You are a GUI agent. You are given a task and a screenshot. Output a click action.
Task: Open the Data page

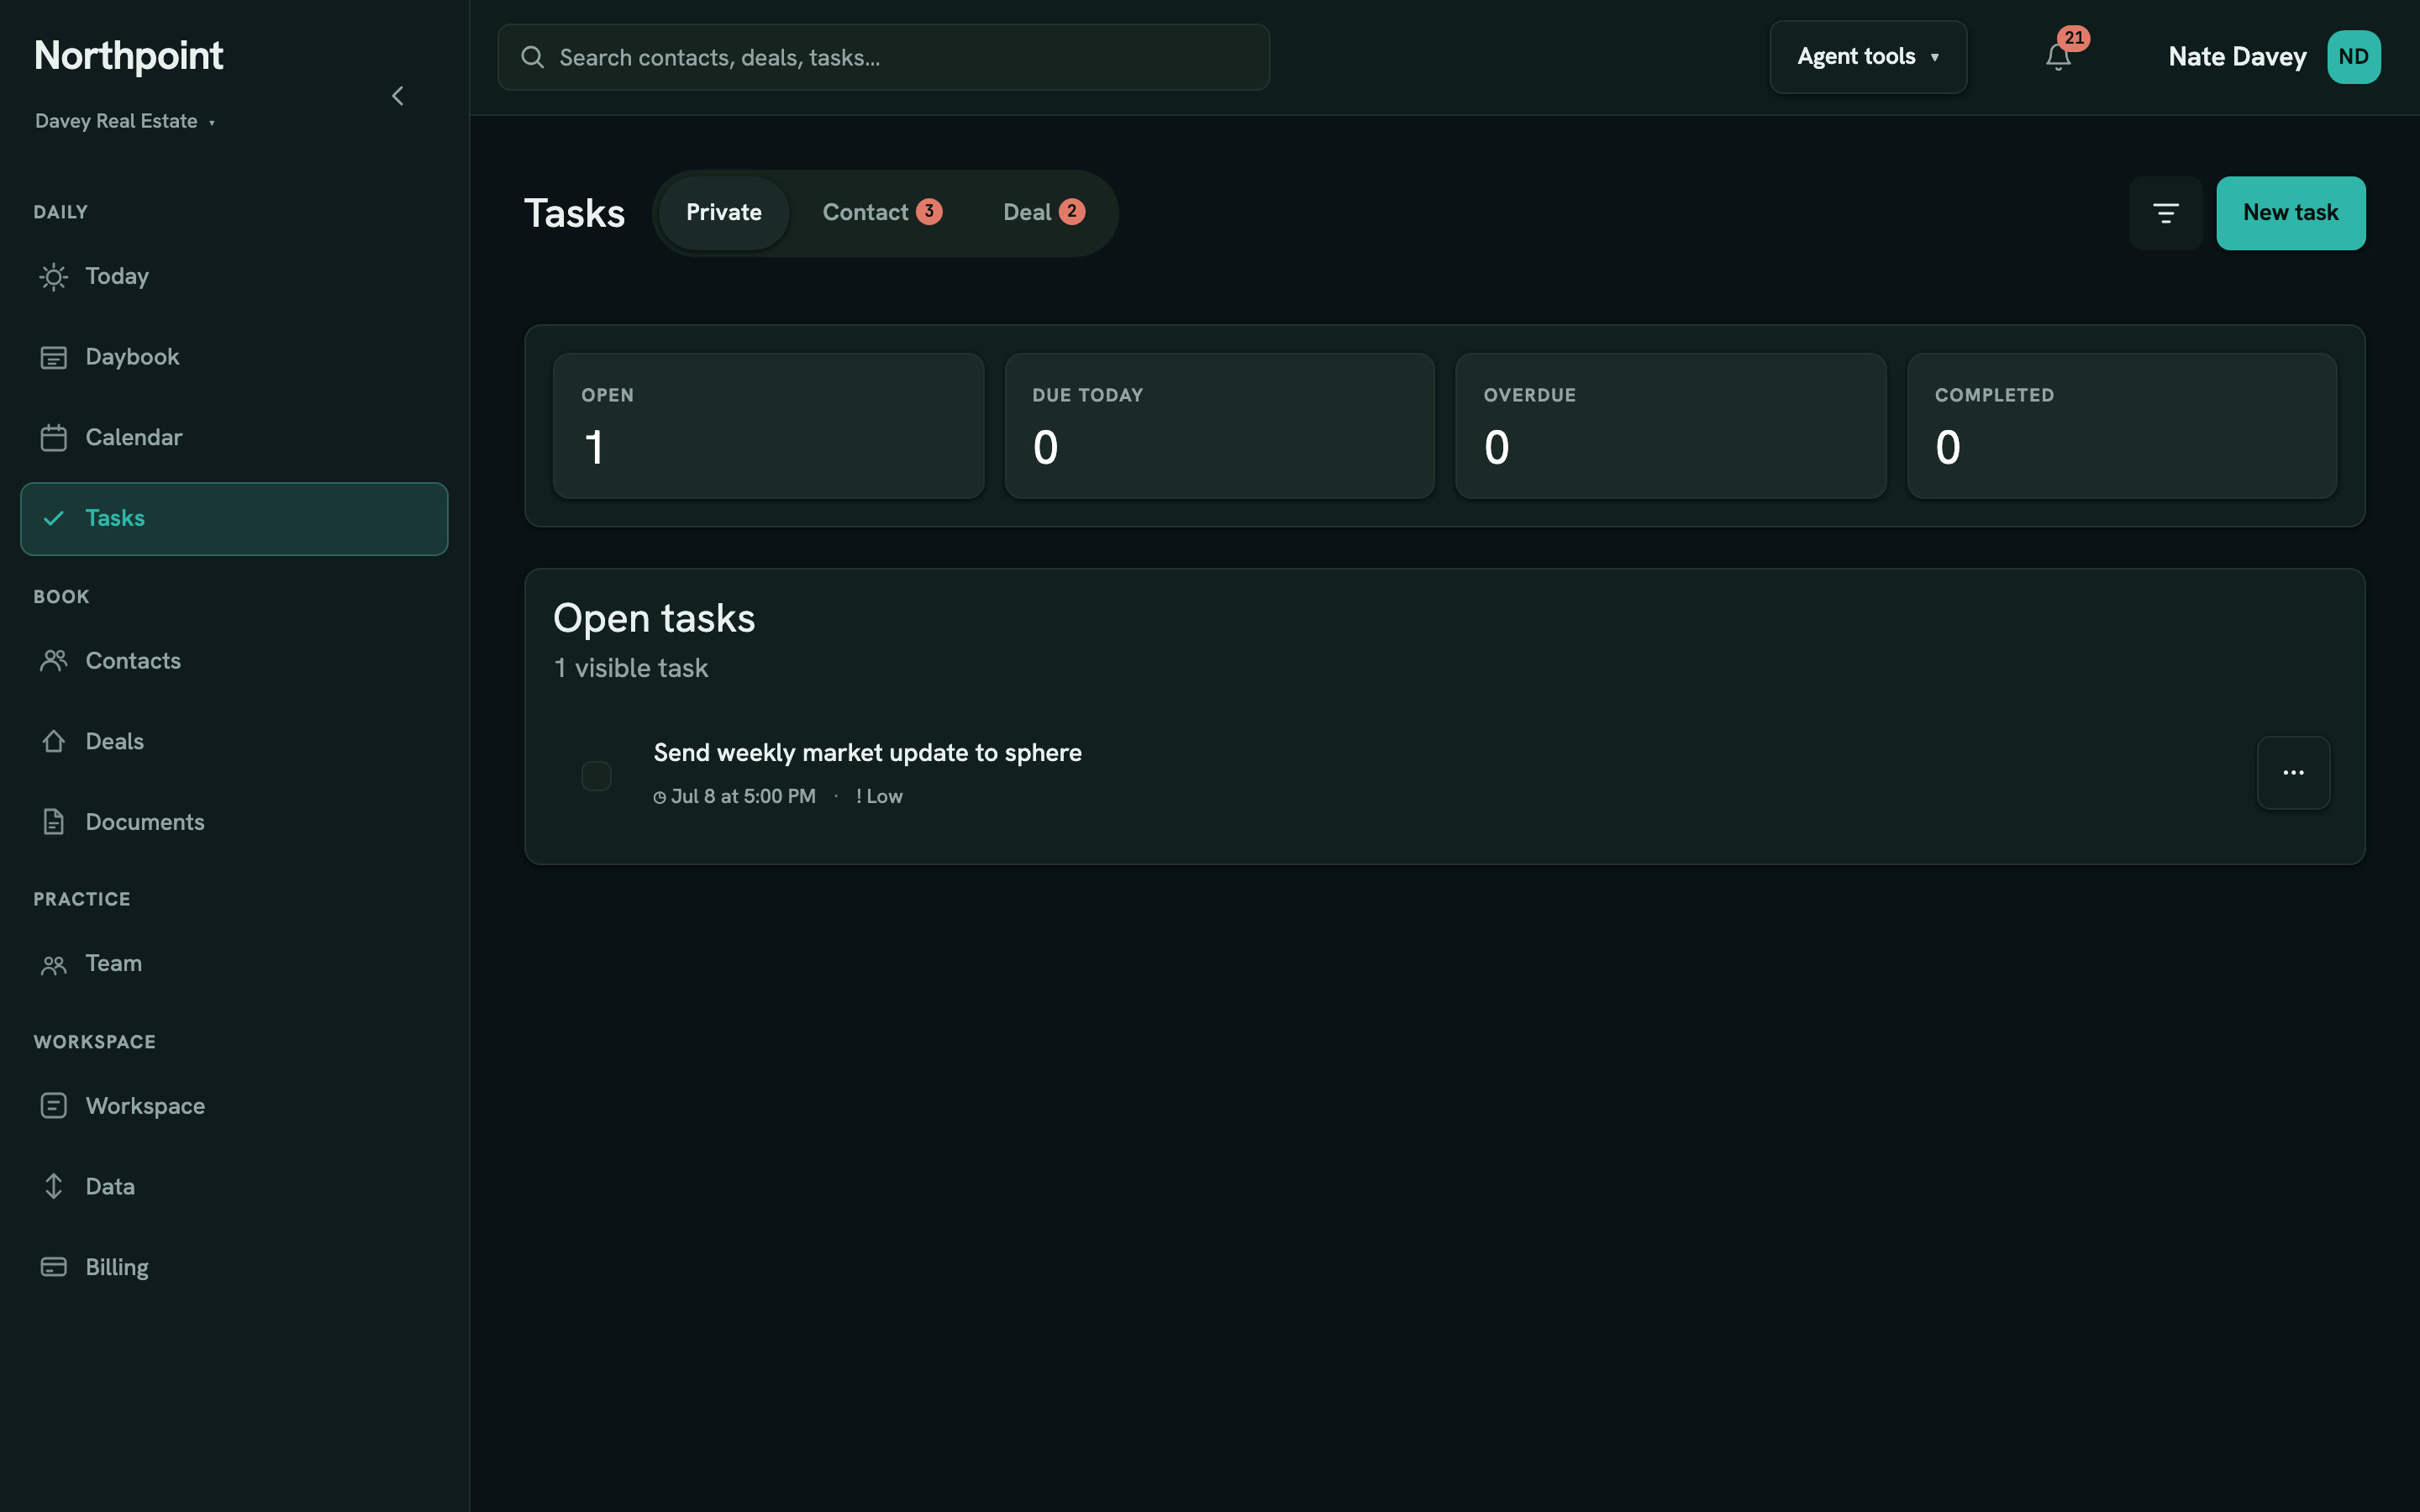tap(234, 1186)
